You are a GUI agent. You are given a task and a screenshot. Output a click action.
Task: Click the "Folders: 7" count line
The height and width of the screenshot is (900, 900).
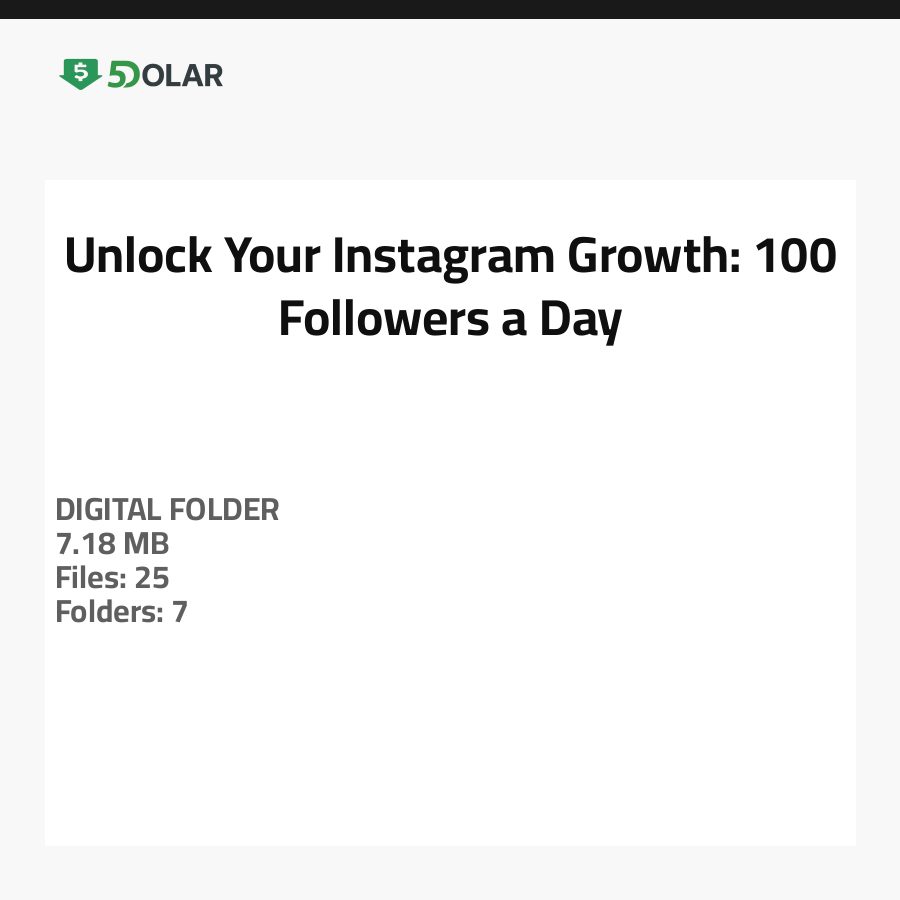click(x=121, y=612)
